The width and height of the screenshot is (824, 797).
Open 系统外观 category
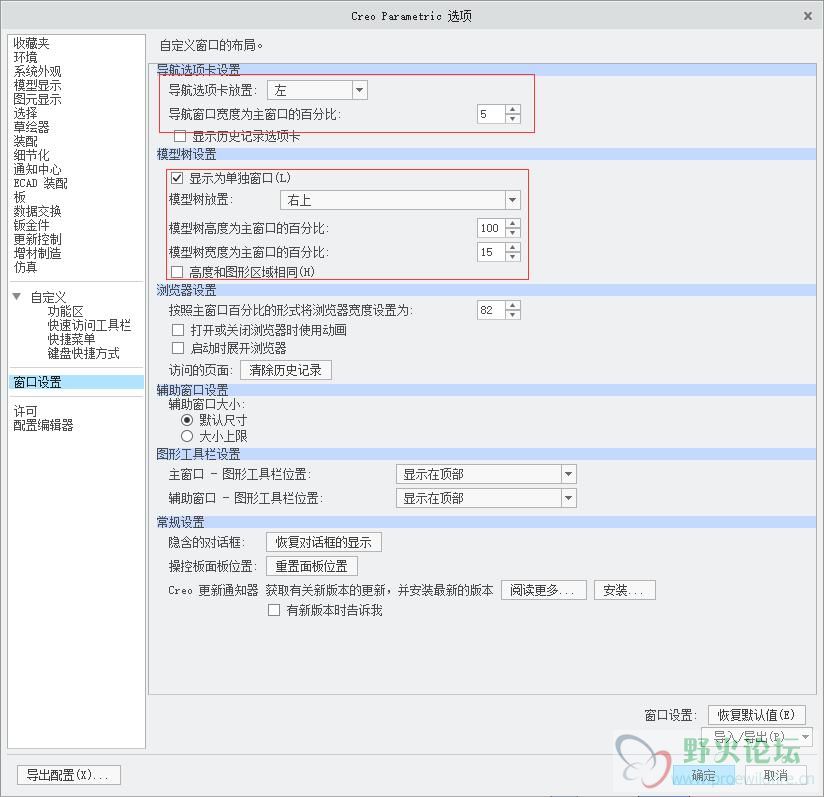(x=37, y=71)
